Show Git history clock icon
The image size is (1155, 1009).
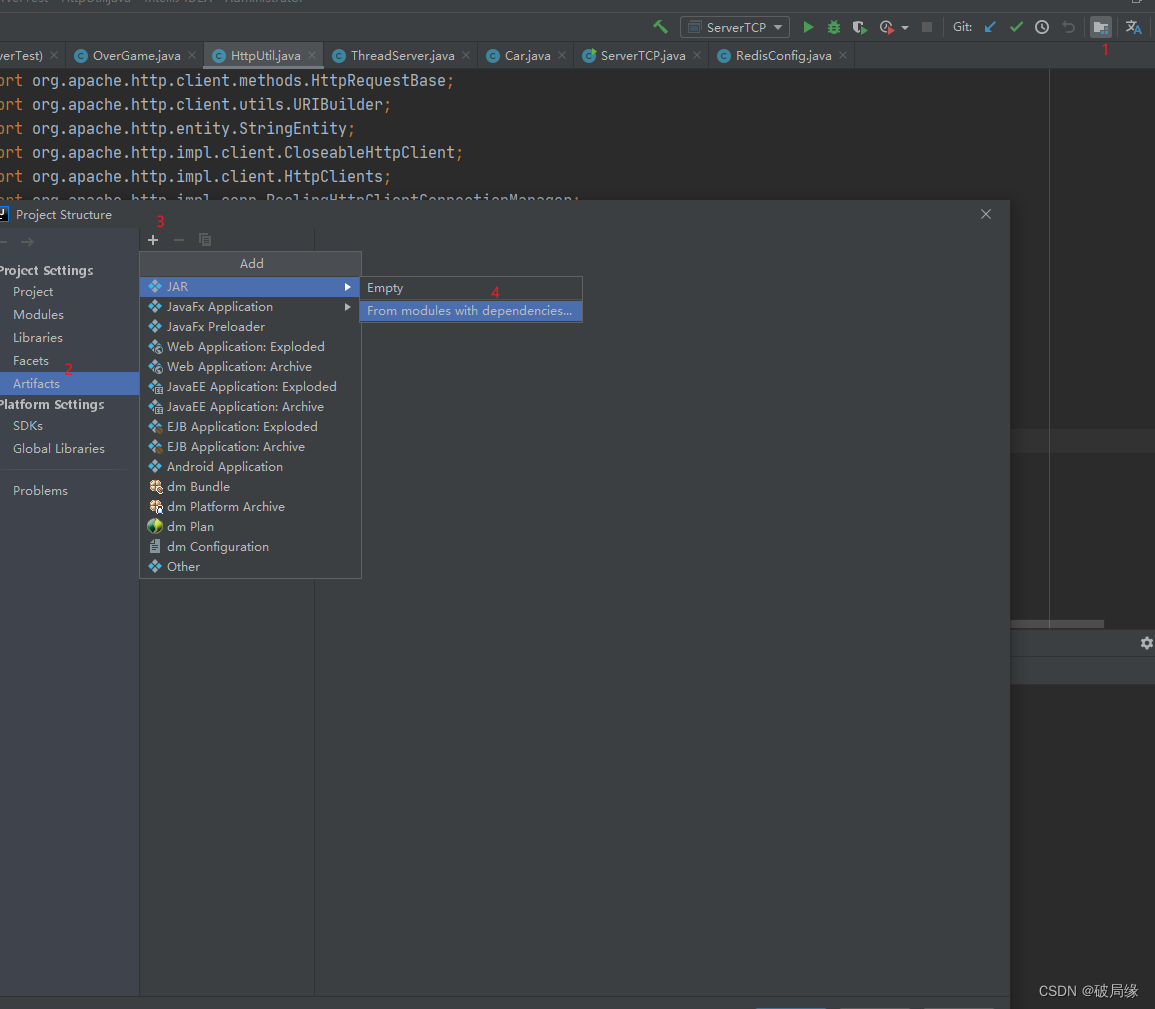[x=1042, y=27]
